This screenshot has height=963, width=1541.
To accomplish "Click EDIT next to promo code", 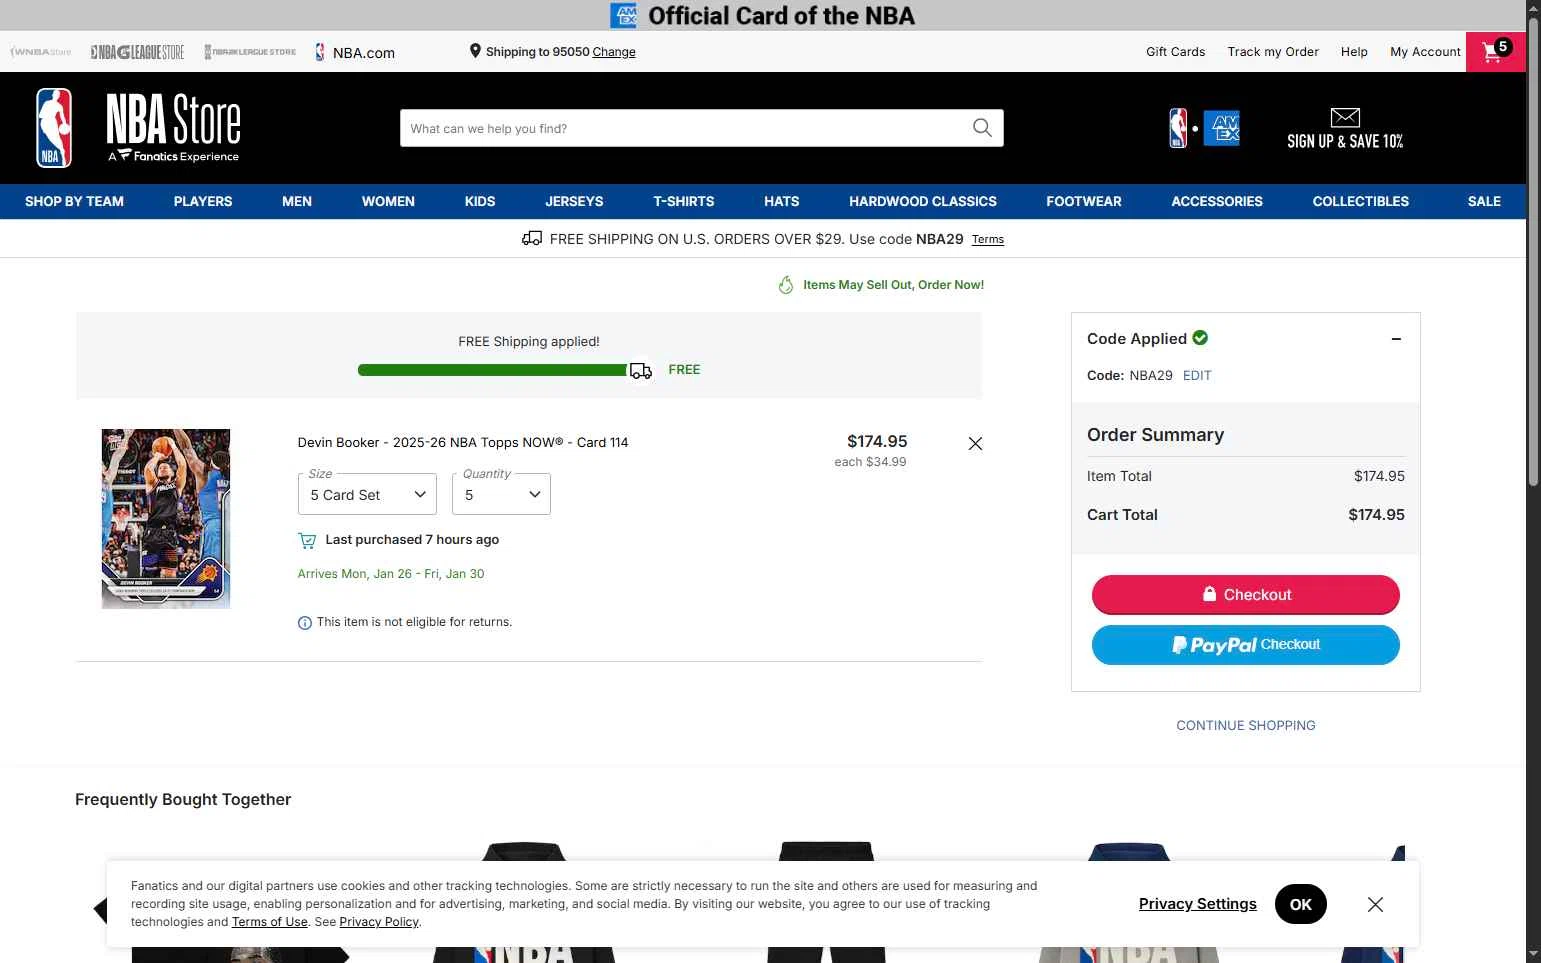I will tap(1197, 376).
